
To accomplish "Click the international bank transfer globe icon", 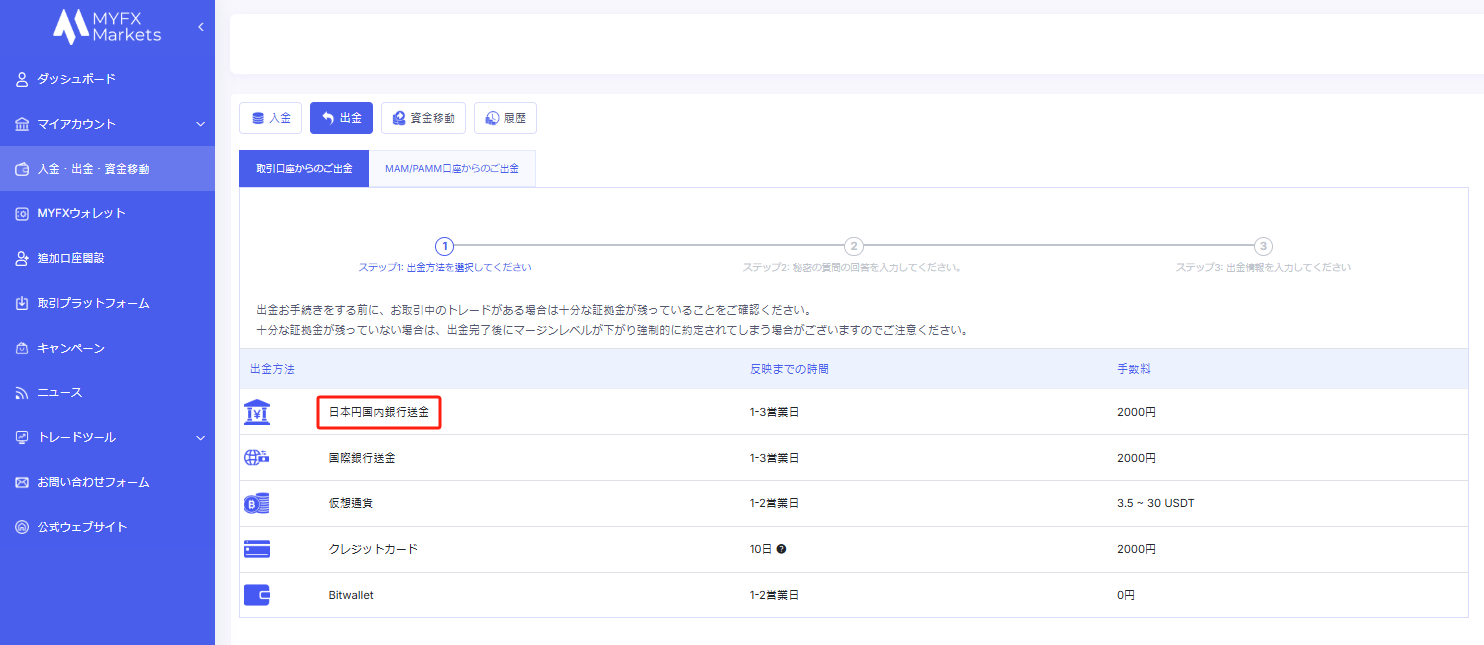I will [x=257, y=458].
